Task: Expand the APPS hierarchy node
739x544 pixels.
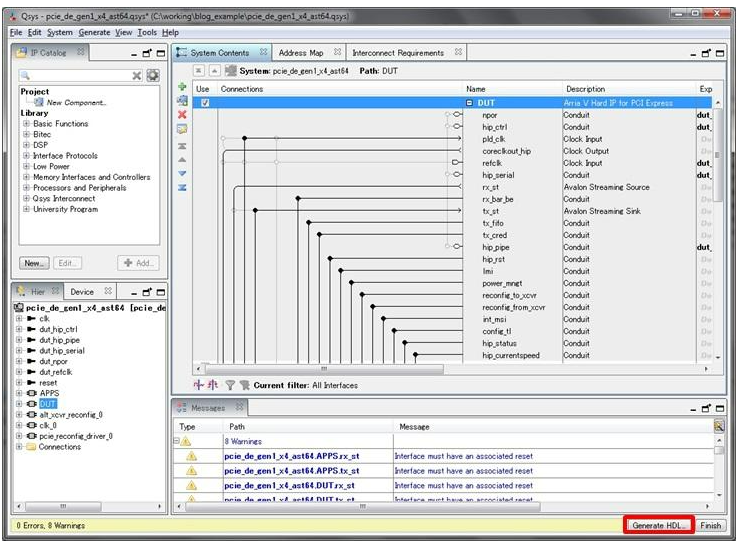Action: pos(19,393)
